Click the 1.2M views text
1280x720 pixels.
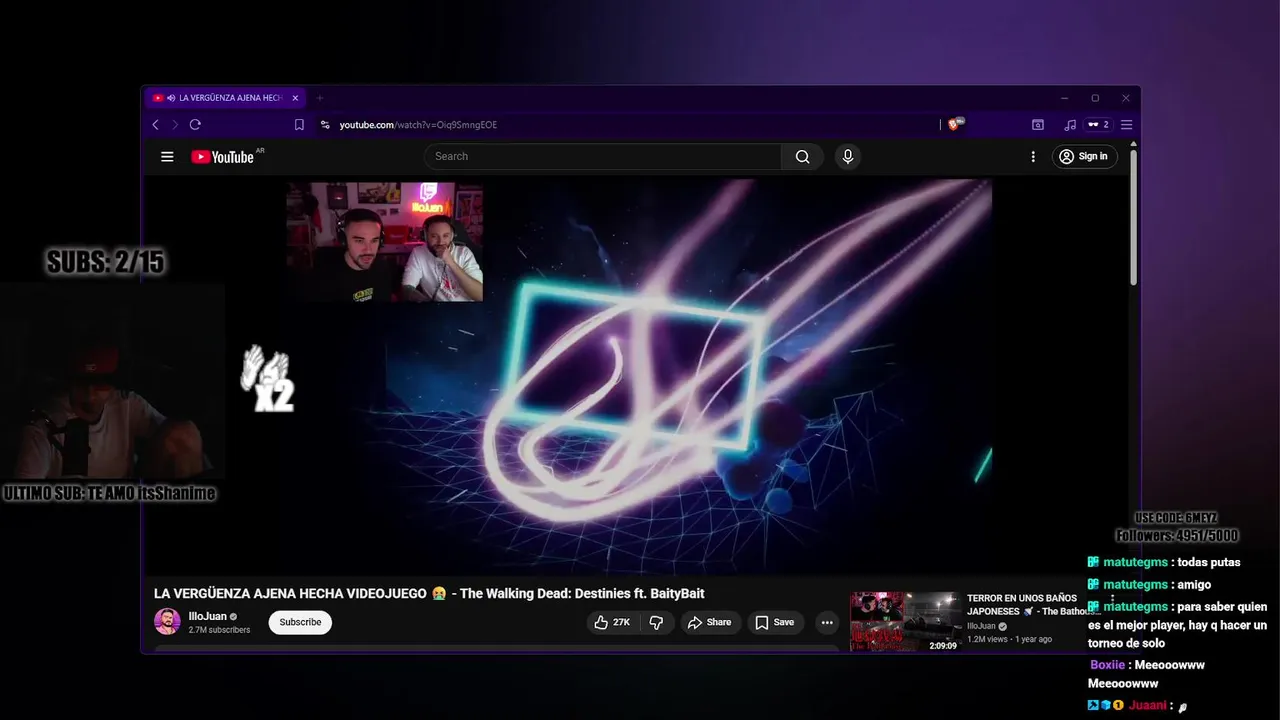(988, 639)
